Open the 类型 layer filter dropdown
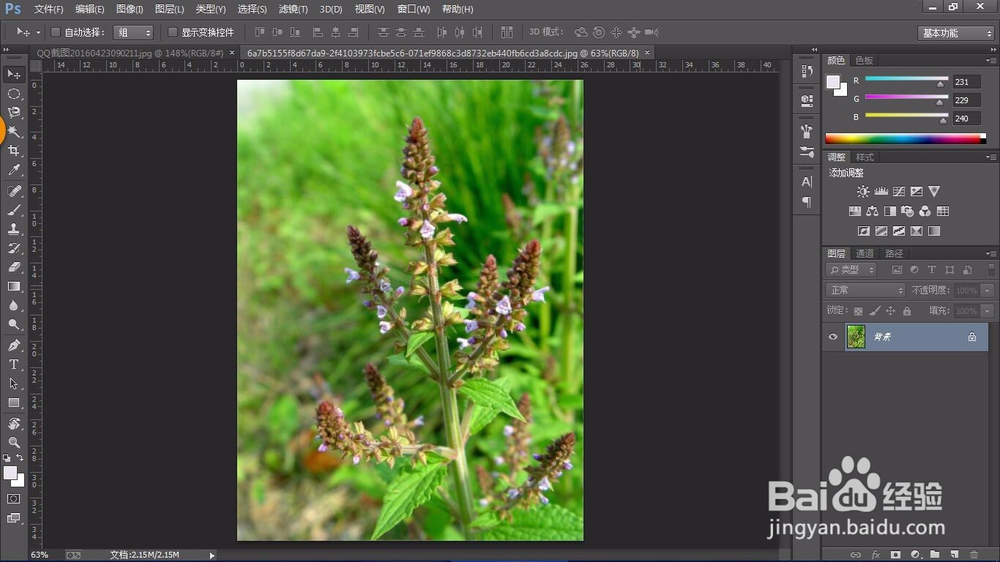This screenshot has height=562, width=1000. (x=851, y=270)
